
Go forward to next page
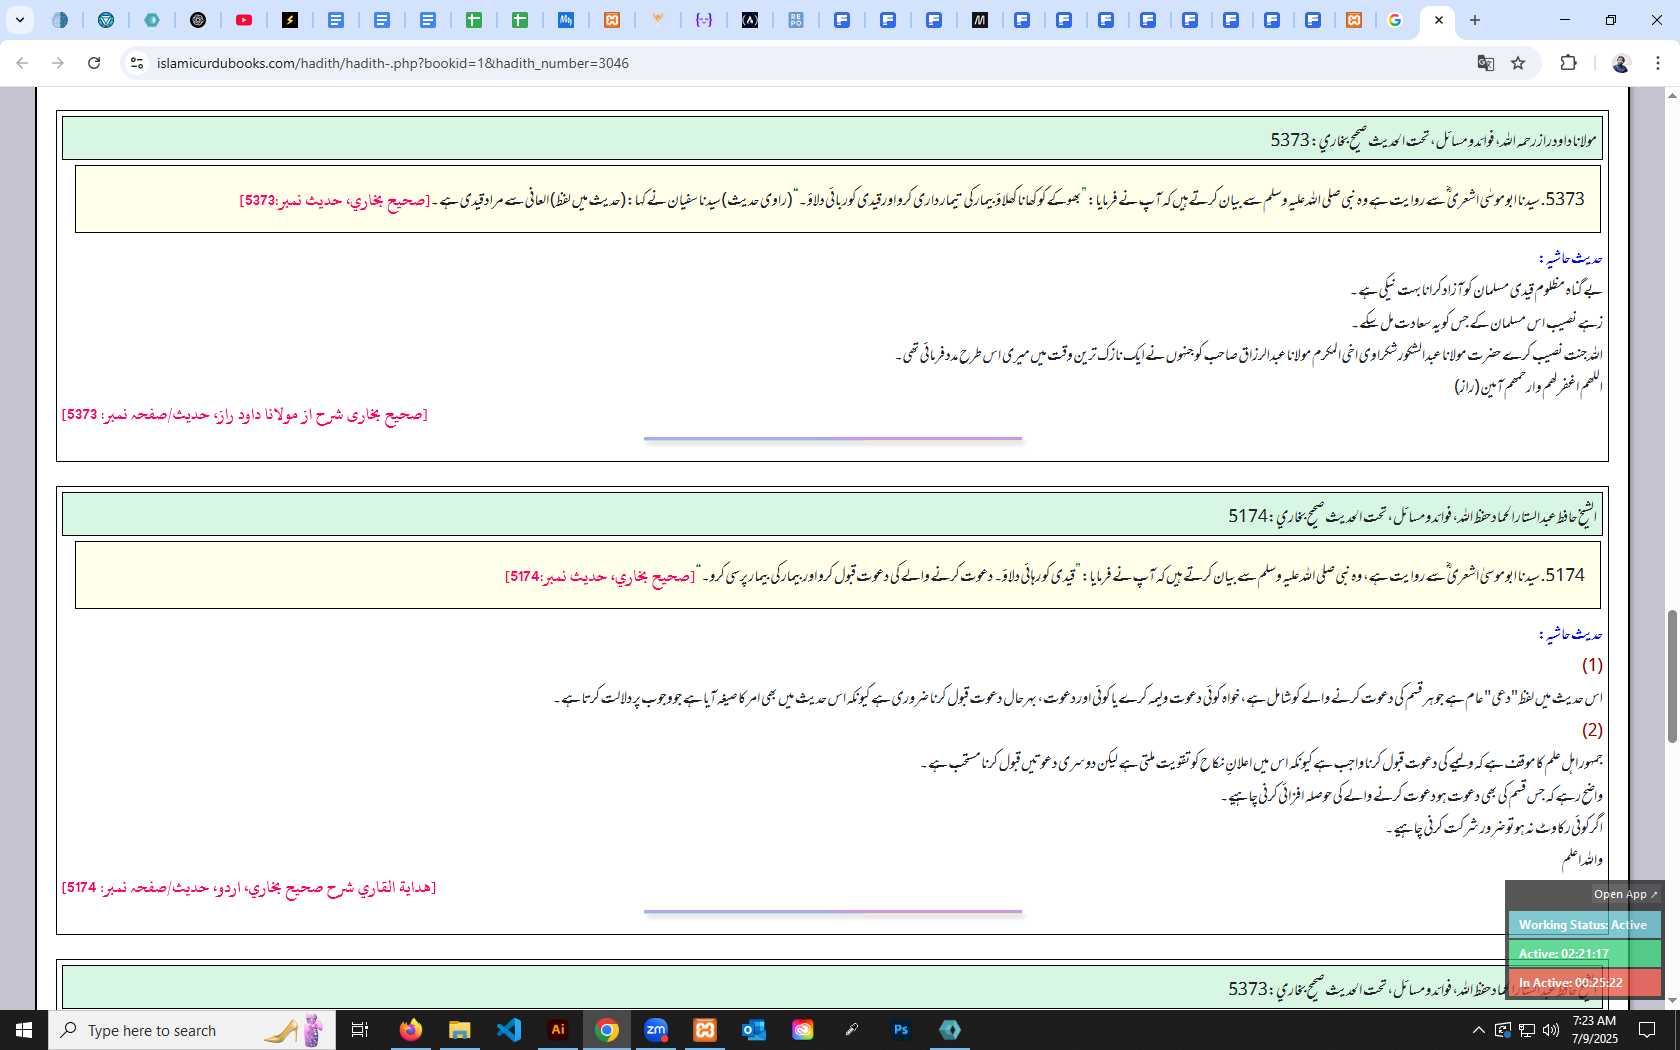(58, 63)
